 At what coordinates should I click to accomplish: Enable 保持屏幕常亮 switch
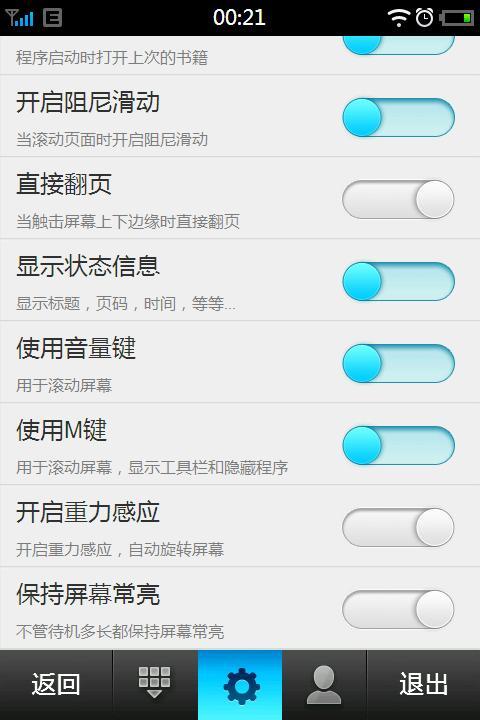(x=398, y=609)
